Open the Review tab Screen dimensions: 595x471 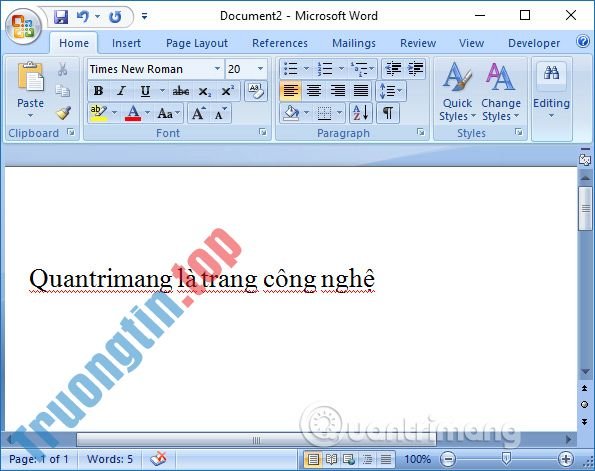coord(418,43)
